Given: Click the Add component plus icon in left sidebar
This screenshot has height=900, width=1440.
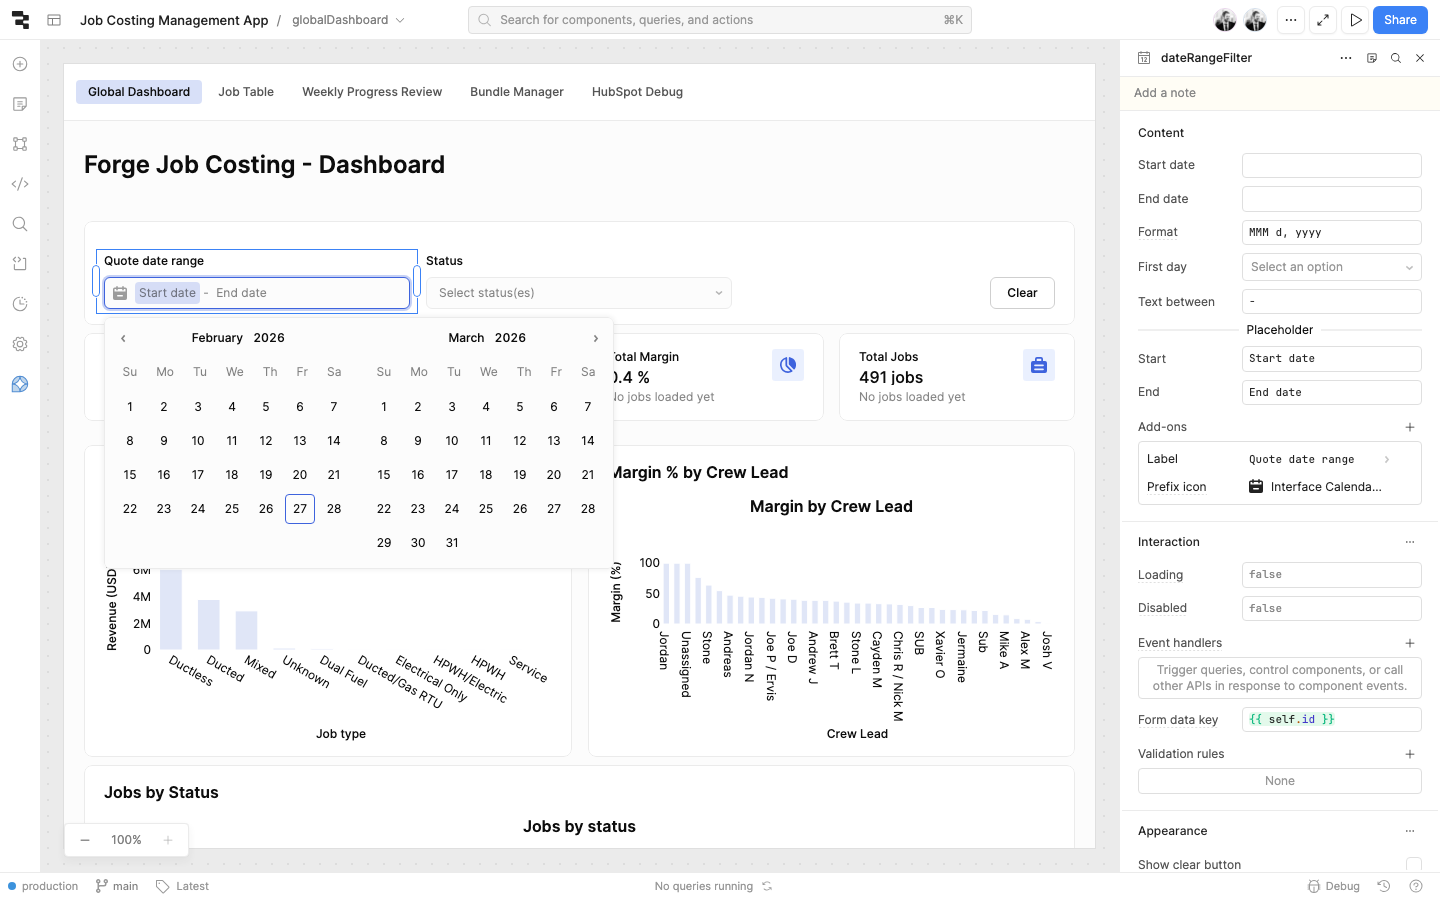Looking at the screenshot, I should click(20, 64).
